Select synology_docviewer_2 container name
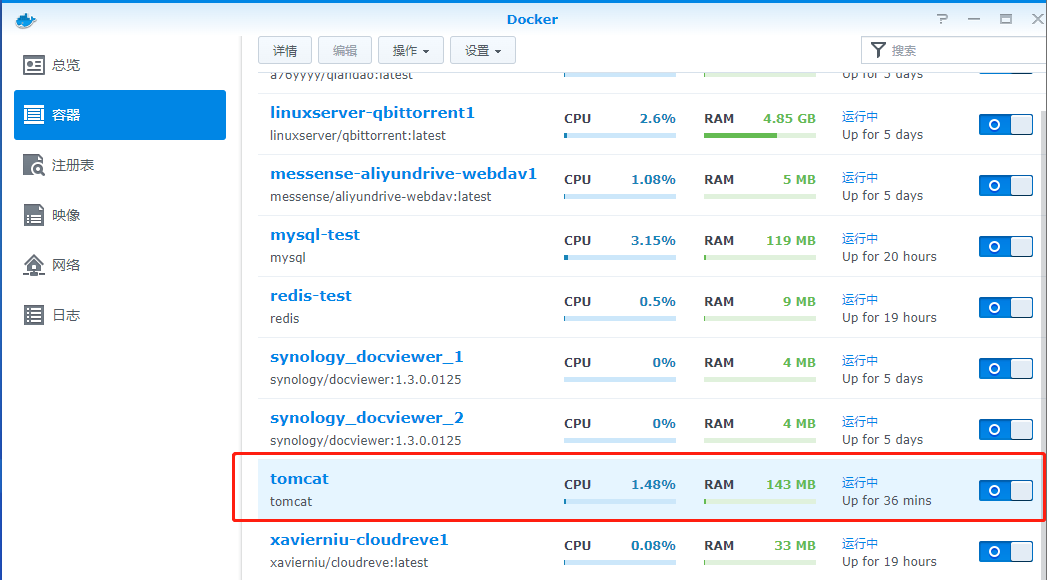This screenshot has width=1047, height=580. coord(367,418)
